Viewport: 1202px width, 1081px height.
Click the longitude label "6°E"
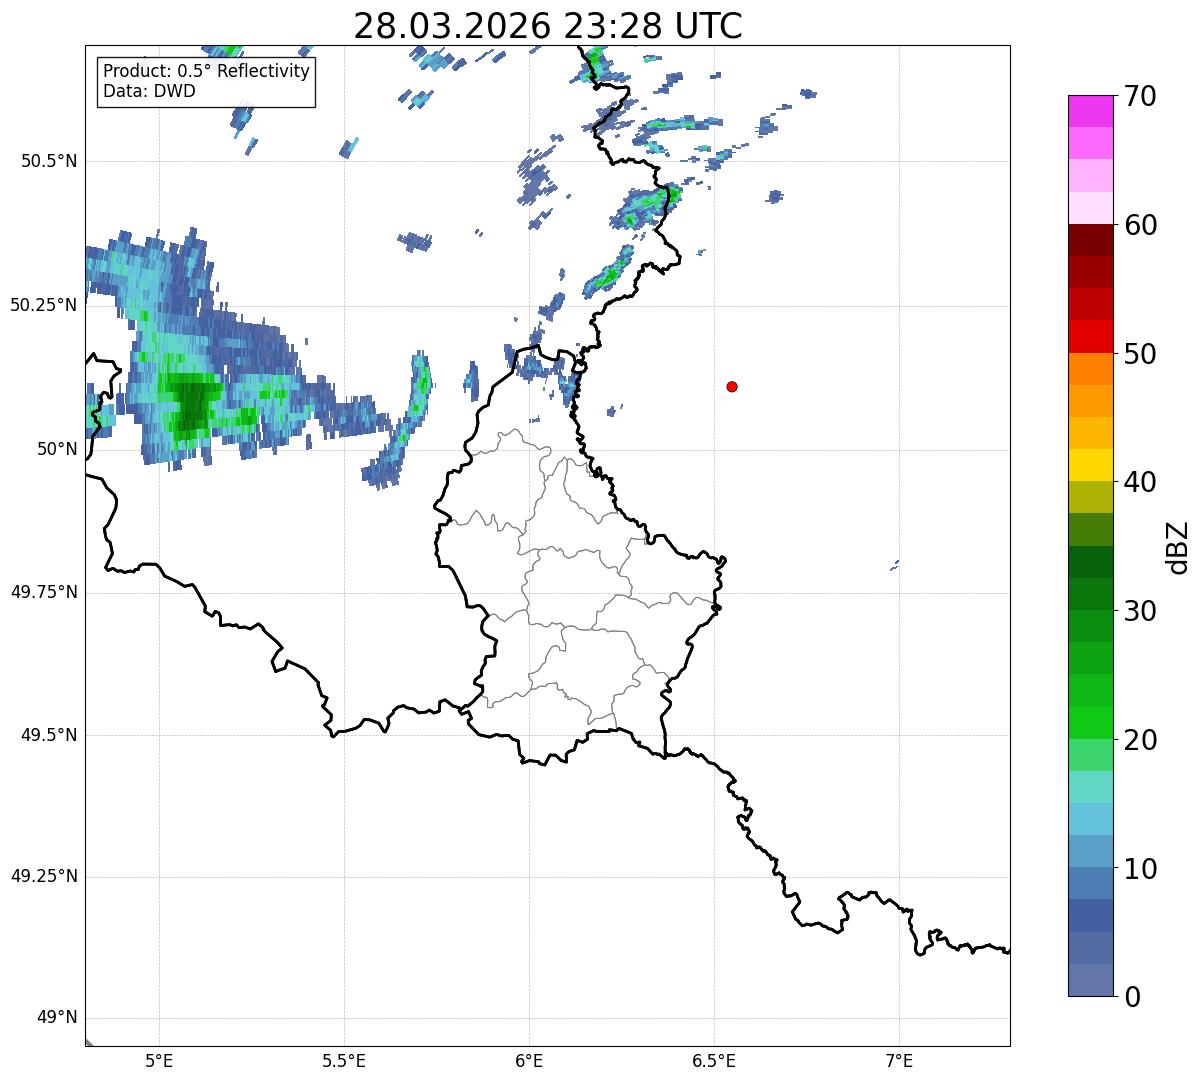(529, 1060)
